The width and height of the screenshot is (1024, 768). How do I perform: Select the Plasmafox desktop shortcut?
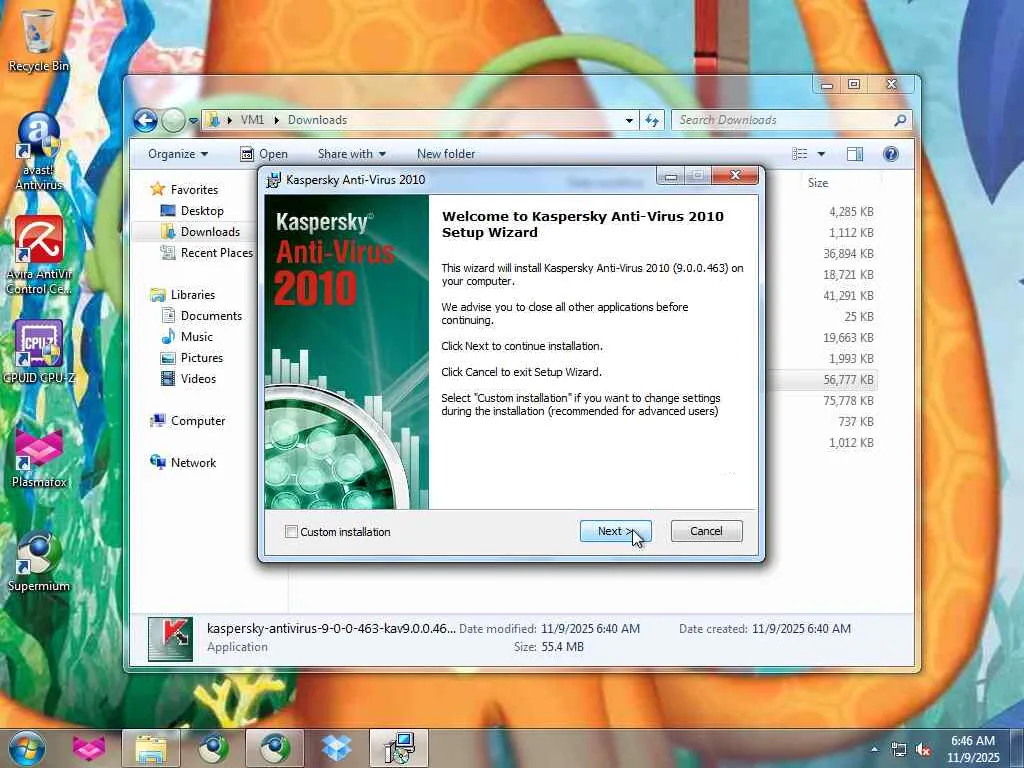[x=39, y=457]
